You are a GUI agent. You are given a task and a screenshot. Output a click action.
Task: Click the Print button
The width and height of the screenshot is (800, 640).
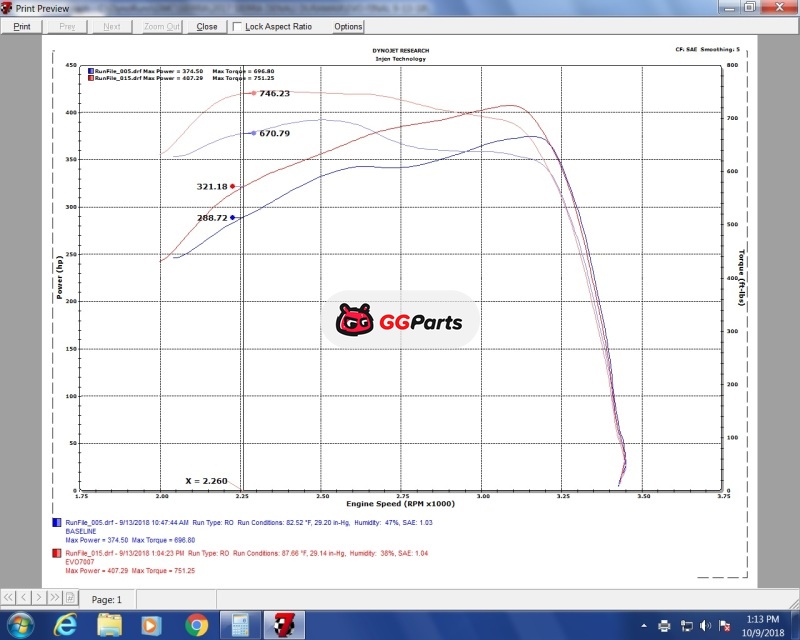tap(21, 27)
